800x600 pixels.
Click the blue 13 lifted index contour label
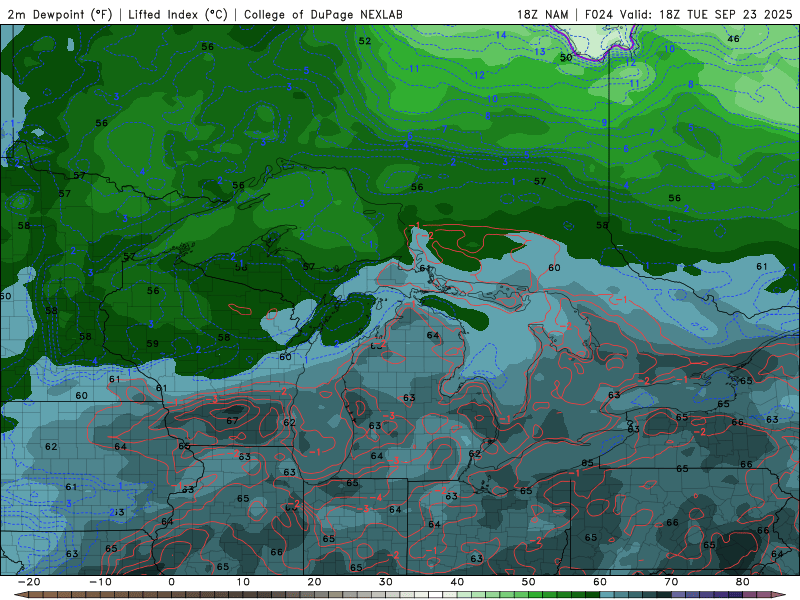[540, 52]
